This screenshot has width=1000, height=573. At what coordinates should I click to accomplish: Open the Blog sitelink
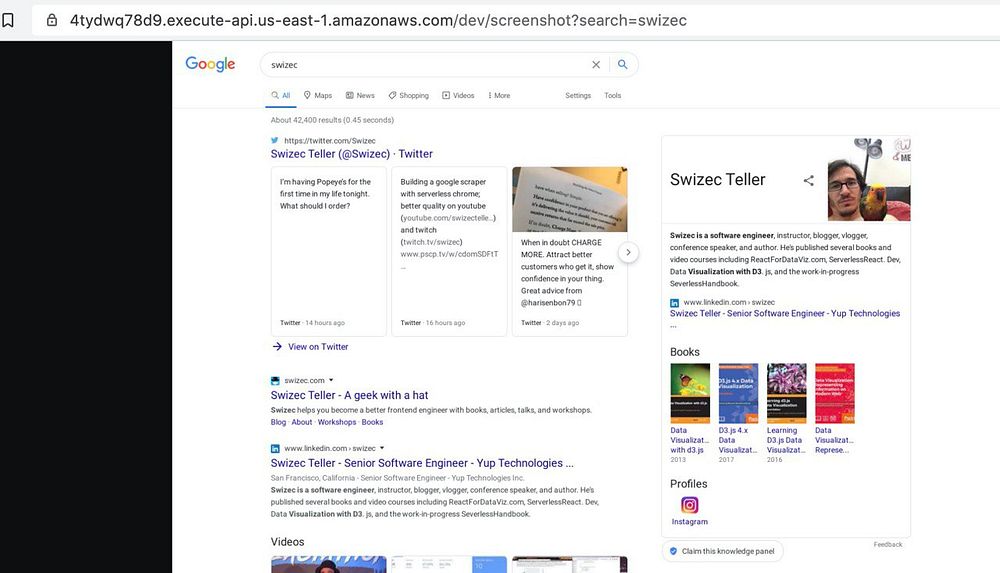[278, 422]
